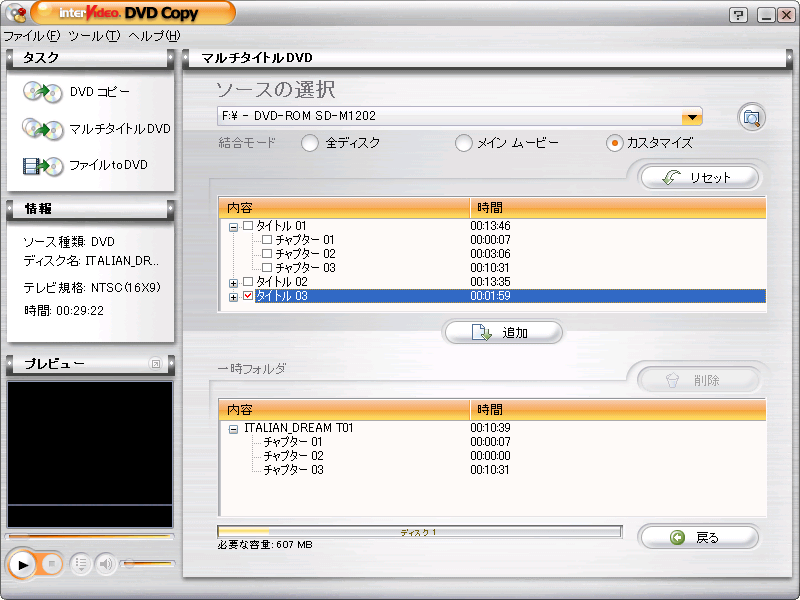Screen dimensions: 800x600
Task: Click the black preview video area
Action: [x=90, y=454]
